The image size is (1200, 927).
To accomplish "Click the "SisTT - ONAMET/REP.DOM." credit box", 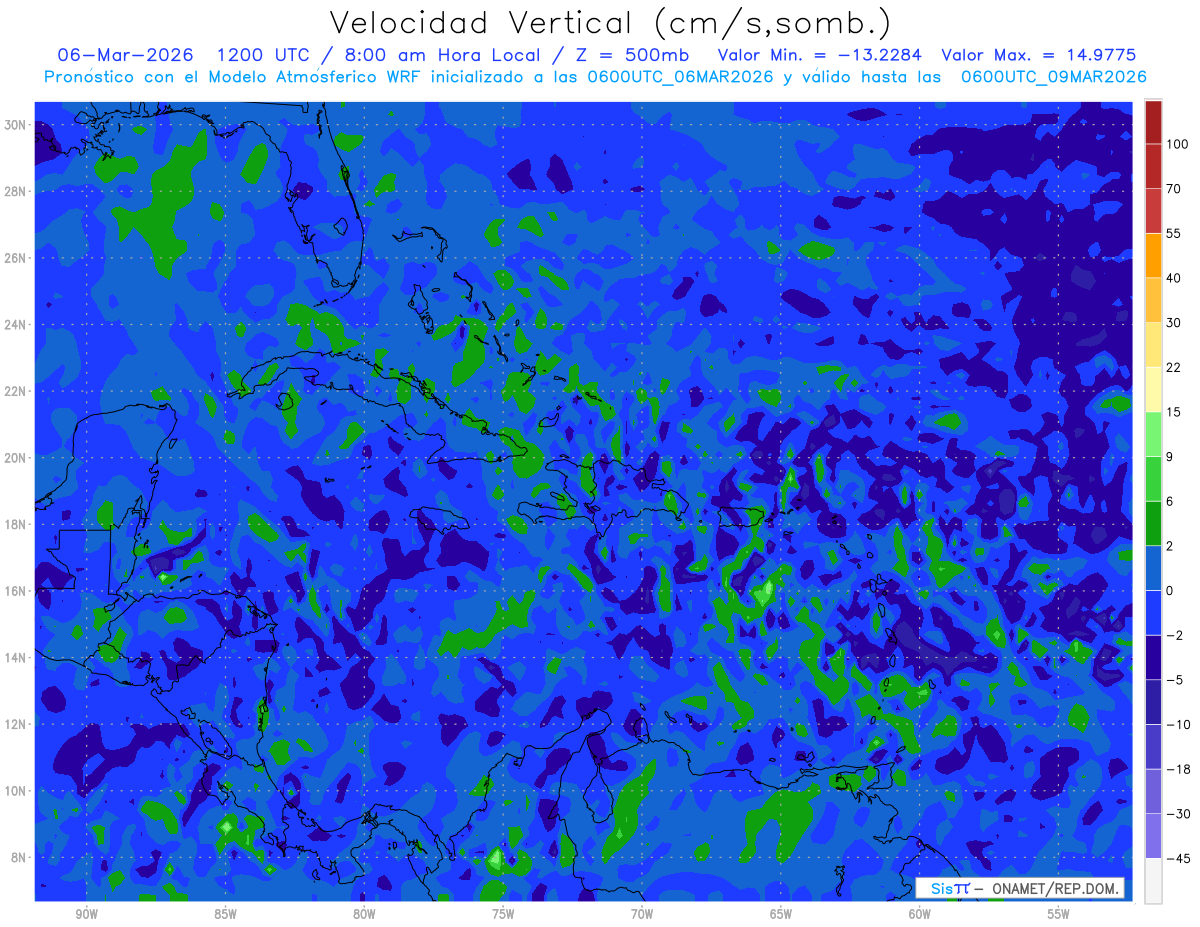I will coord(1019,888).
